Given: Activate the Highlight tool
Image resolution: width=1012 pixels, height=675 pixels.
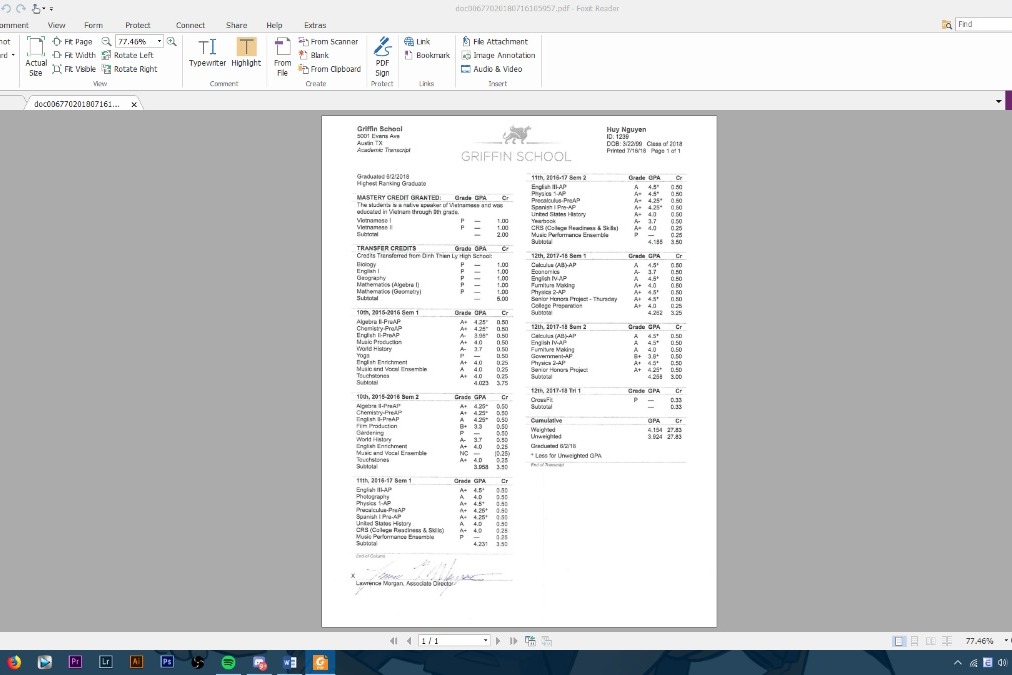Looking at the screenshot, I should click(246, 53).
